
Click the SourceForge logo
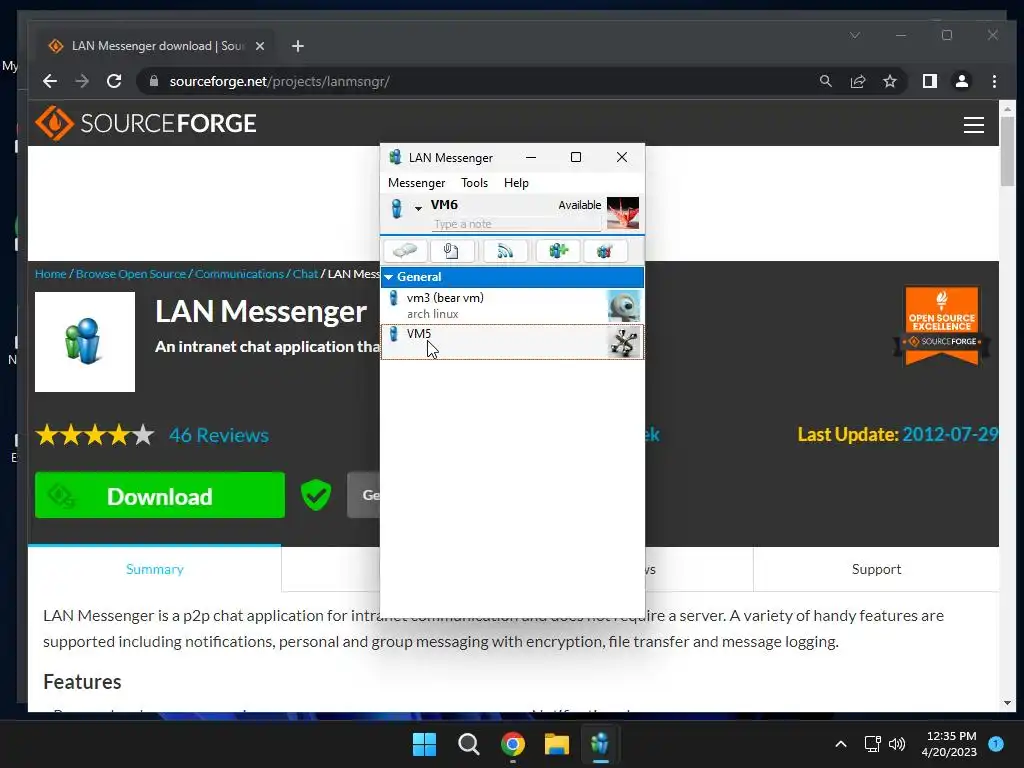point(146,123)
